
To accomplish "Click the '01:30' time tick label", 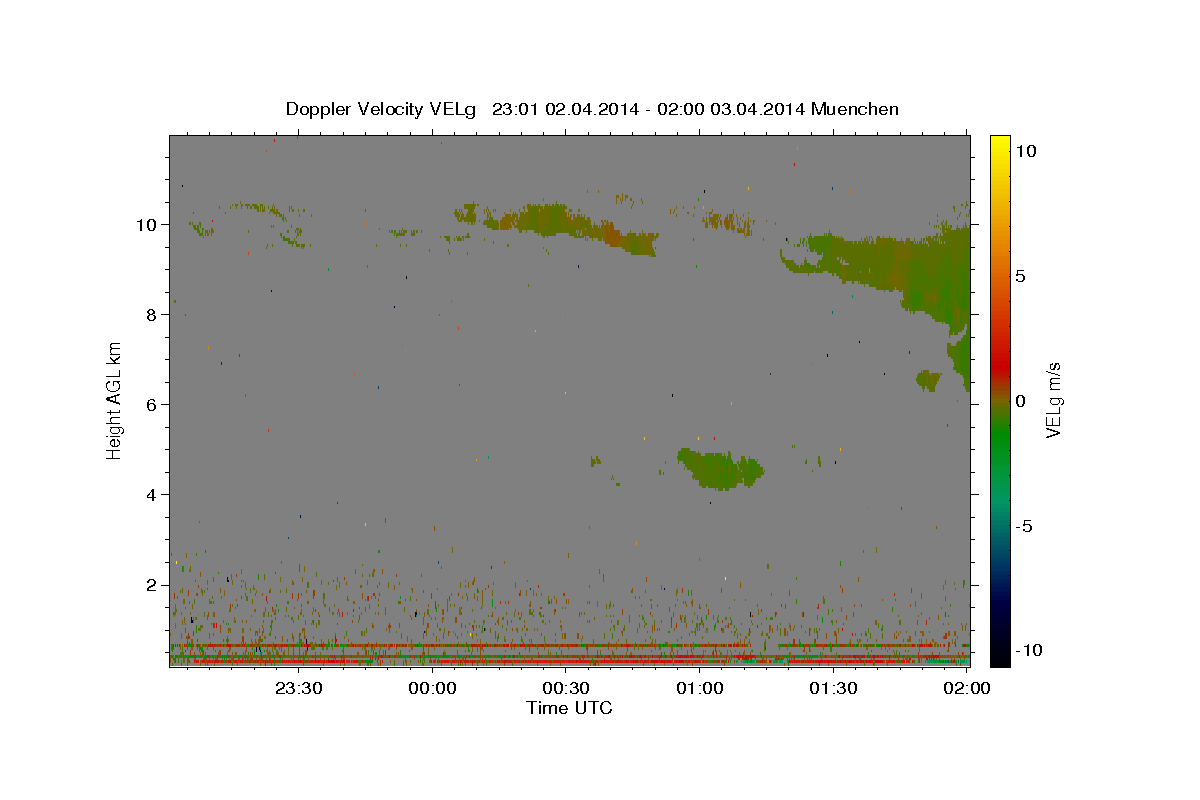I will (834, 688).
